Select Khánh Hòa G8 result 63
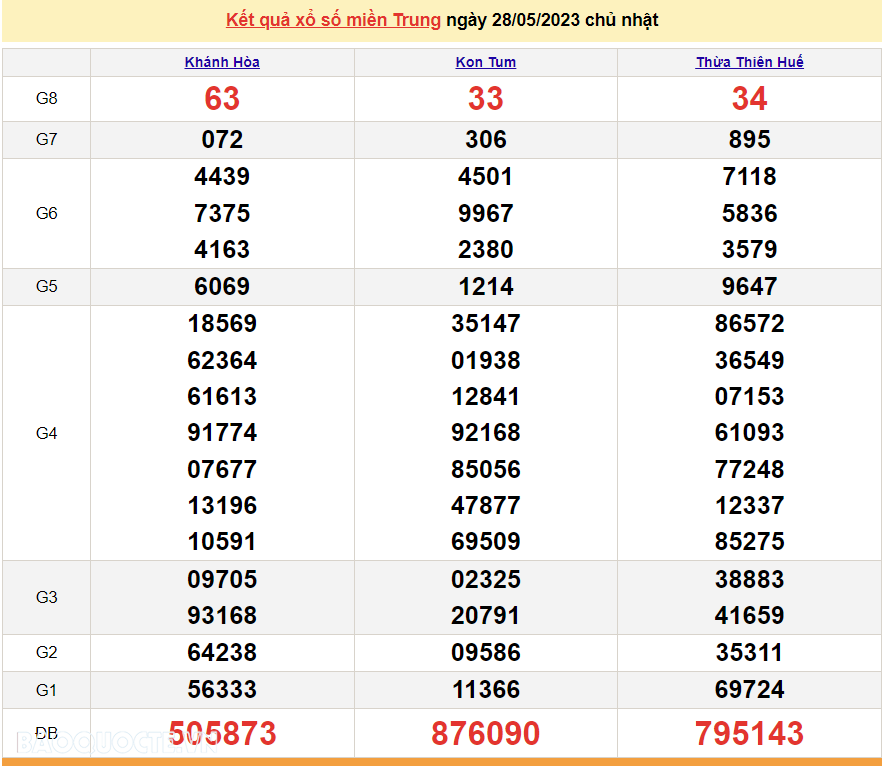This screenshot has height=766, width=884. pyautogui.click(x=222, y=99)
